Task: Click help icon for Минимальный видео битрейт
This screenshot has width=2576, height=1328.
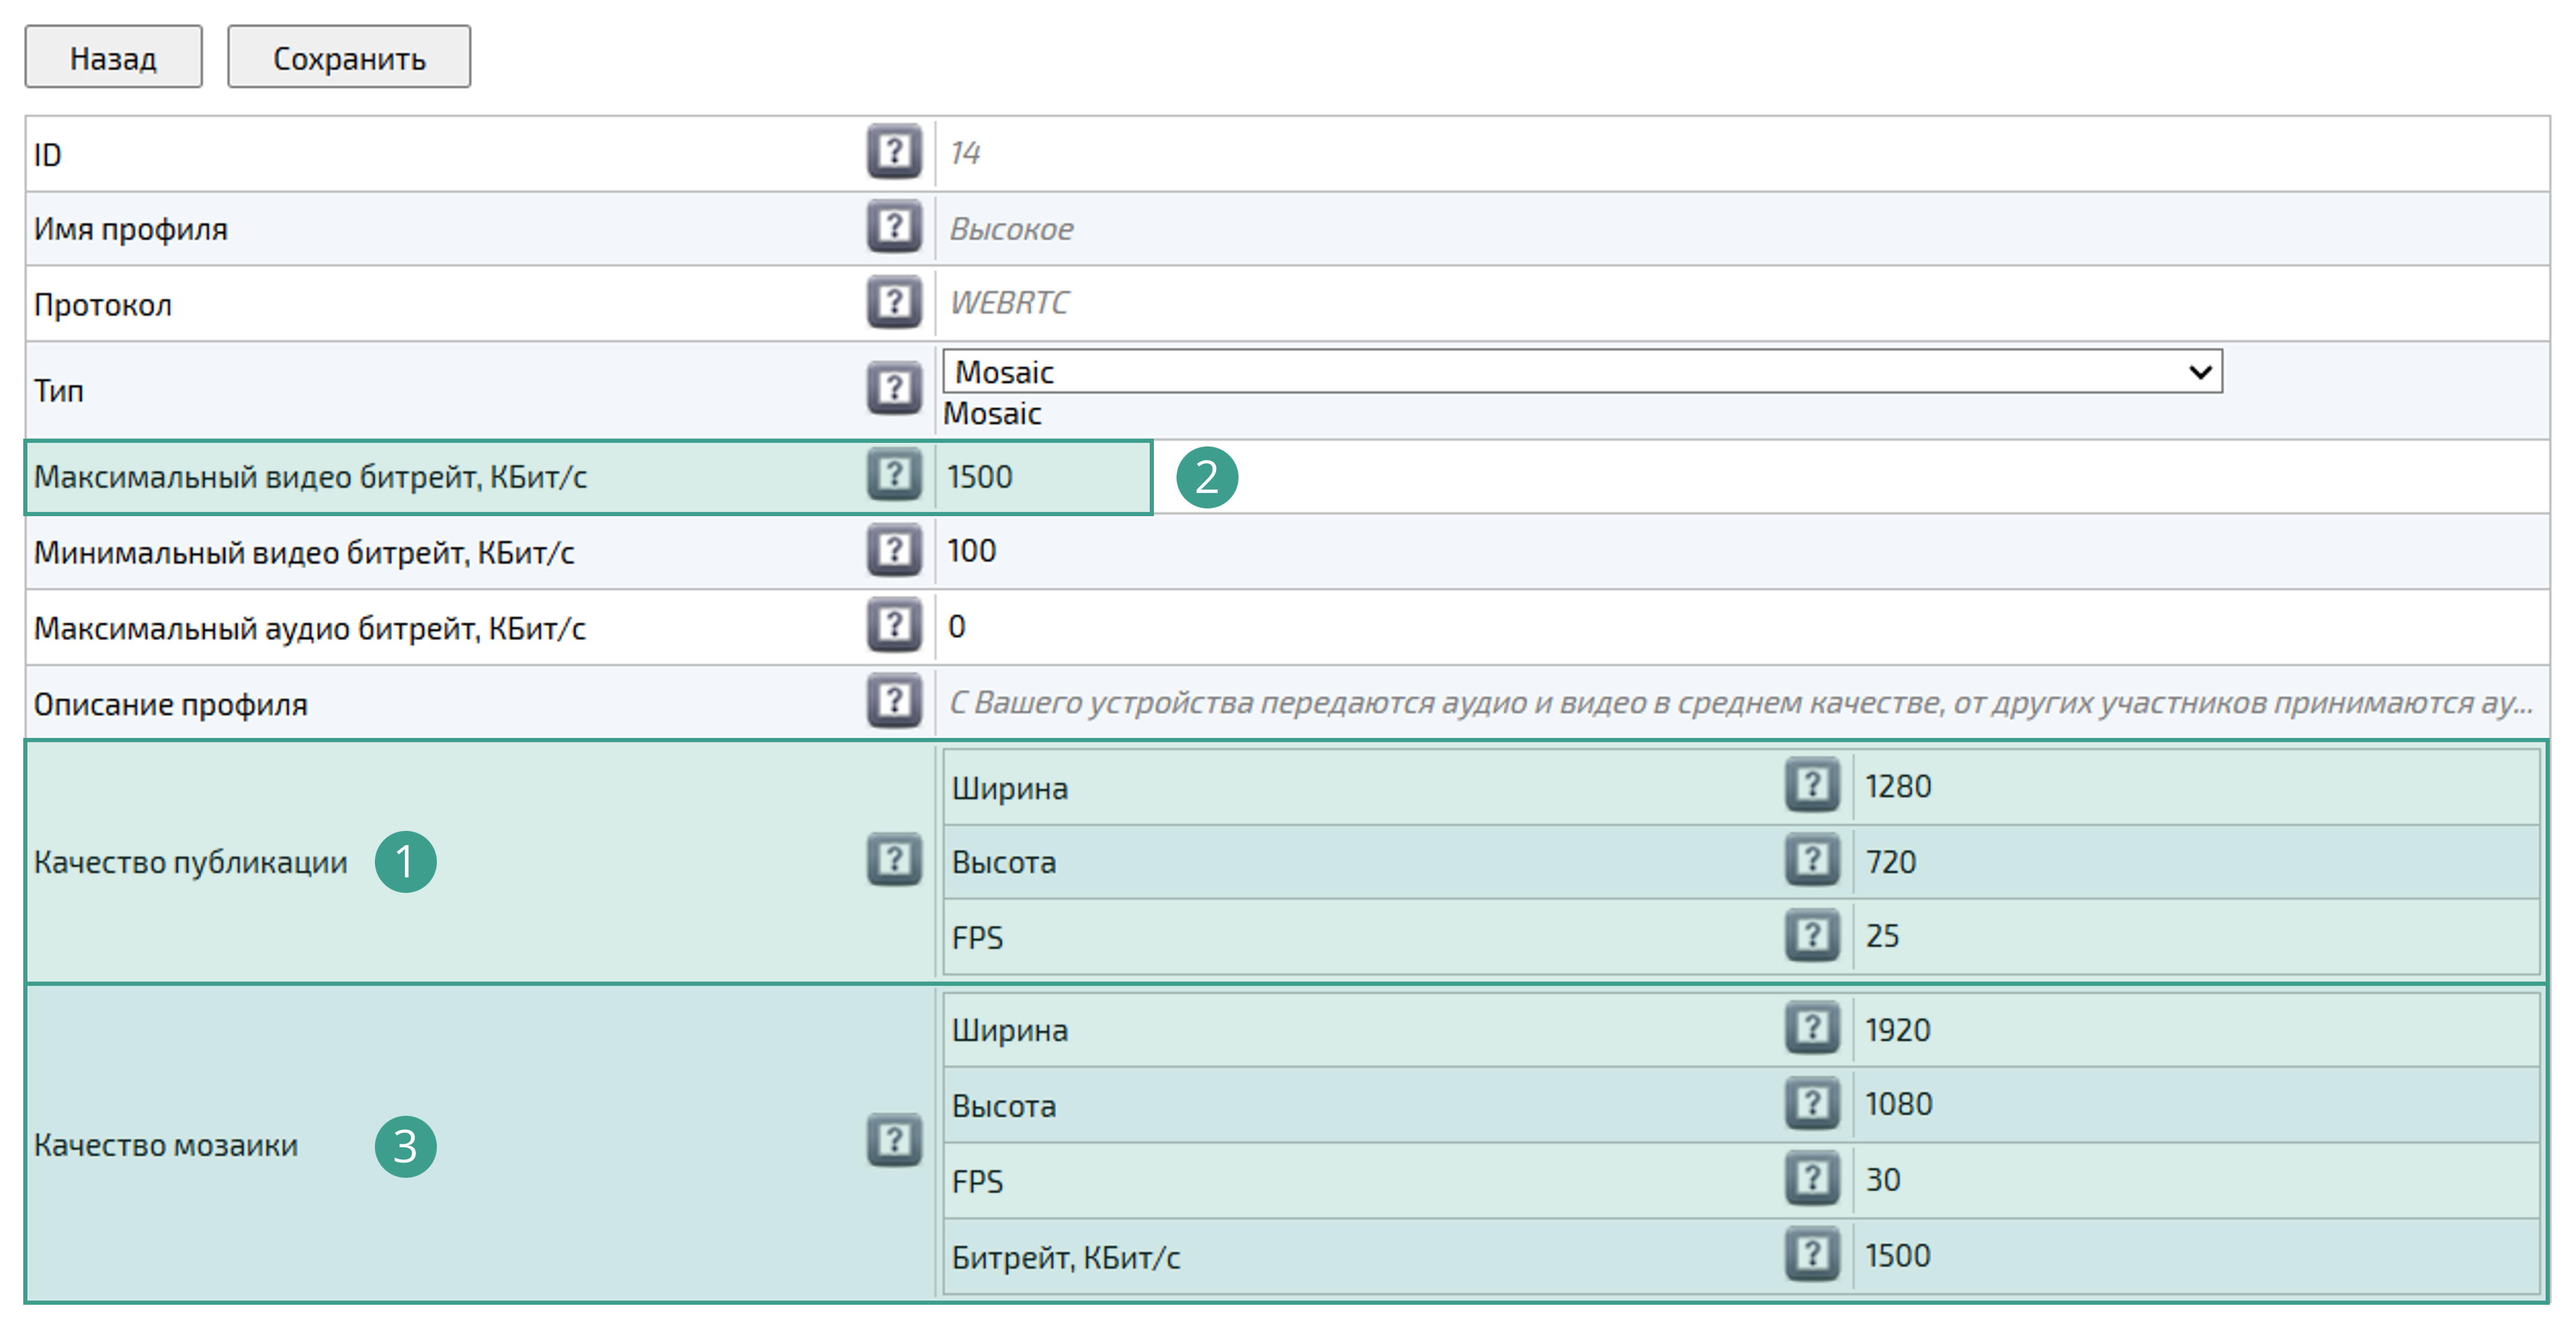Action: click(893, 550)
